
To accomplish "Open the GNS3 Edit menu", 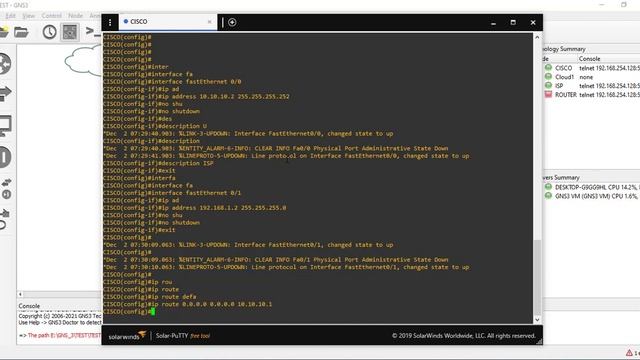I will point(10,16).
